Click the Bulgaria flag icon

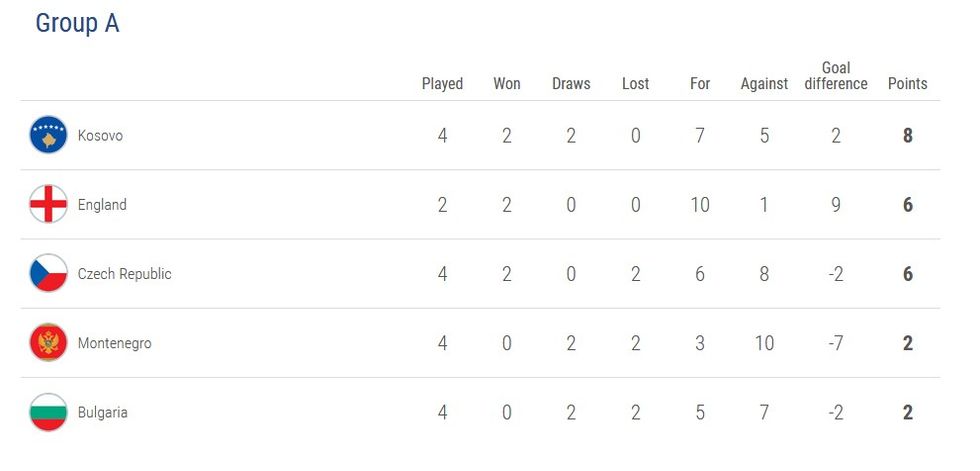[48, 412]
